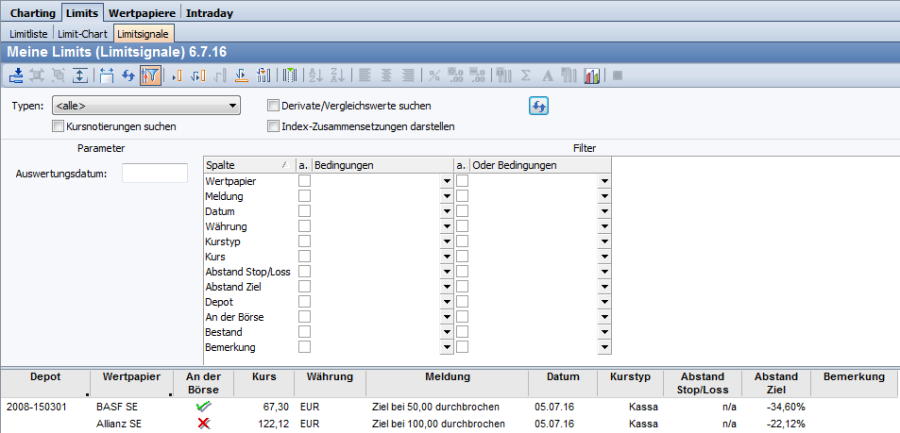Tick 'Index-Zusammensetzungen darstellen' checkbox

click(x=273, y=127)
